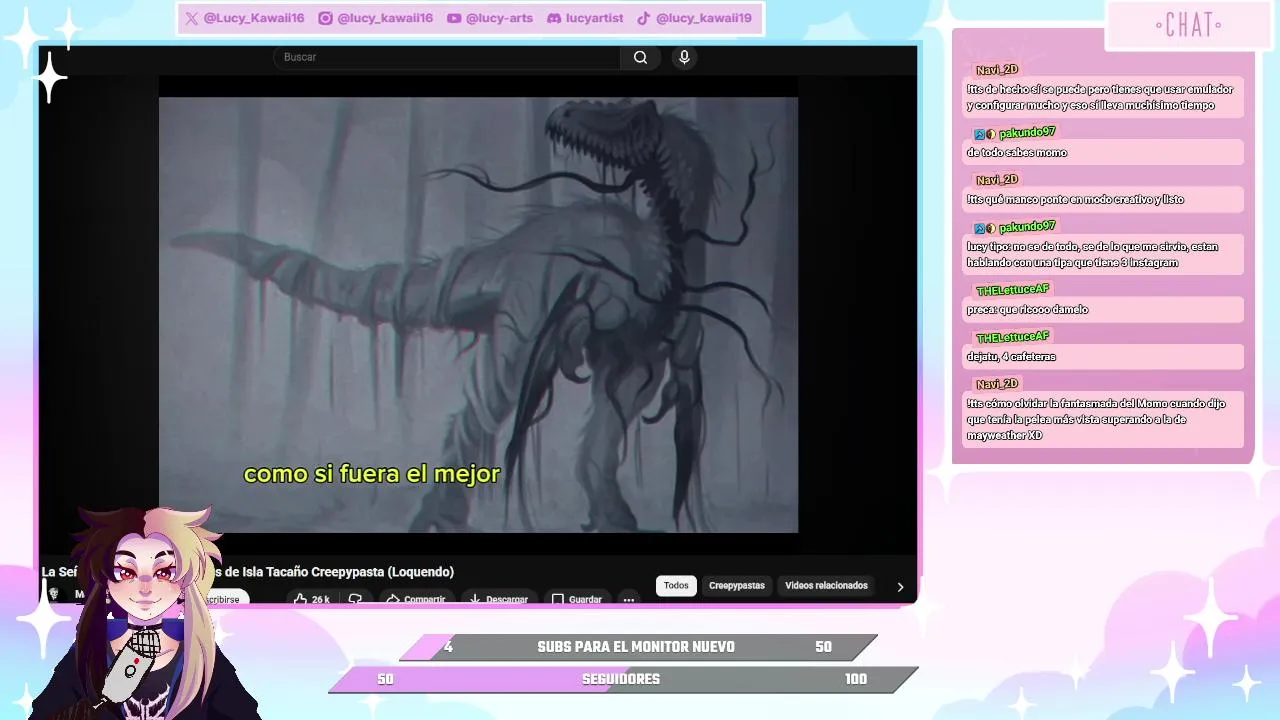The image size is (1280, 720).
Task: Click the 'Subs para el monitor nuevo' progress bar
Action: 638,647
